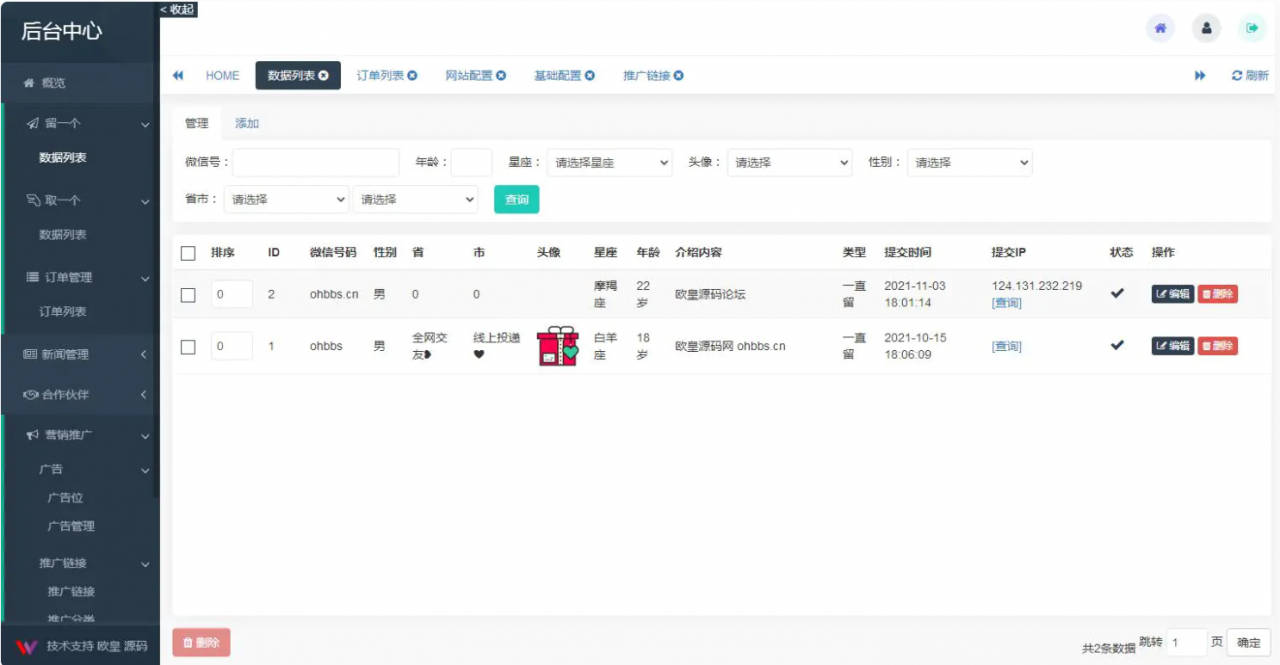Screen dimensions: 1280x665
Task: Click 编辑 for the ID 1 row
Action: pos(1173,346)
